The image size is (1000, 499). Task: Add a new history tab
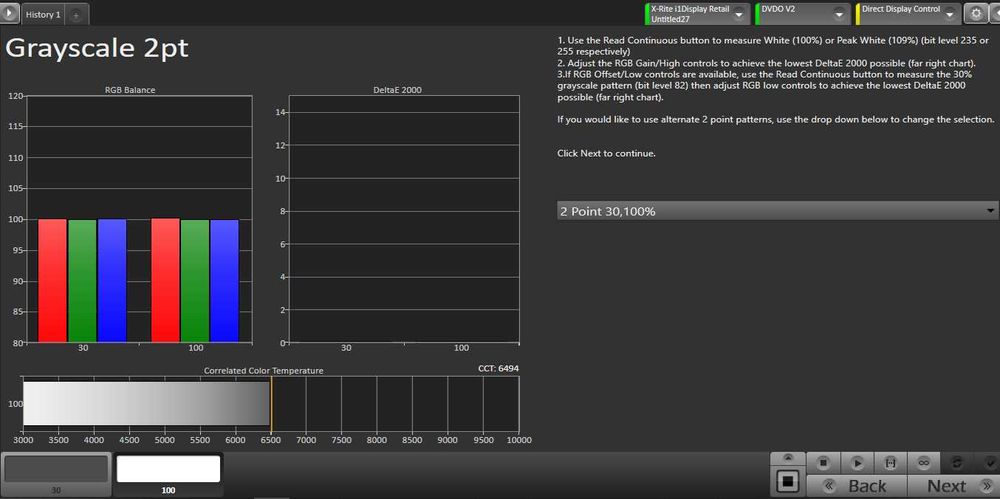click(x=75, y=15)
